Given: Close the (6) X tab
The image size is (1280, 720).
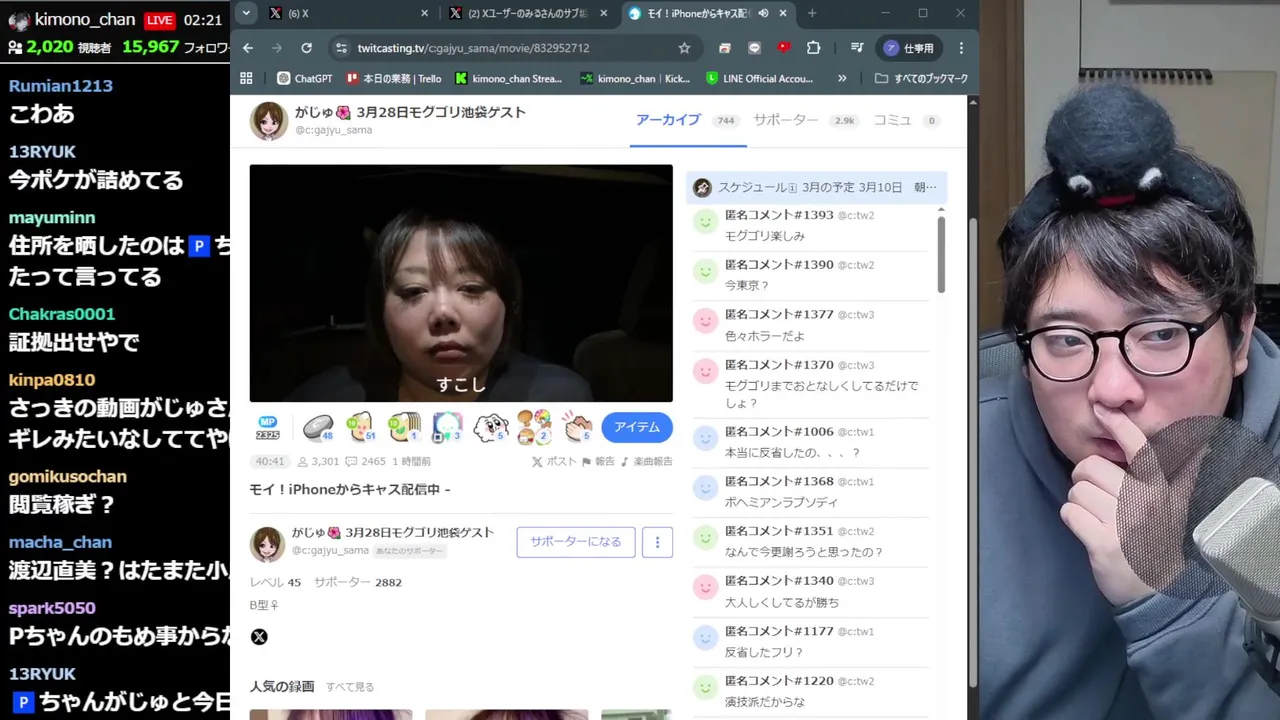Looking at the screenshot, I should (424, 13).
